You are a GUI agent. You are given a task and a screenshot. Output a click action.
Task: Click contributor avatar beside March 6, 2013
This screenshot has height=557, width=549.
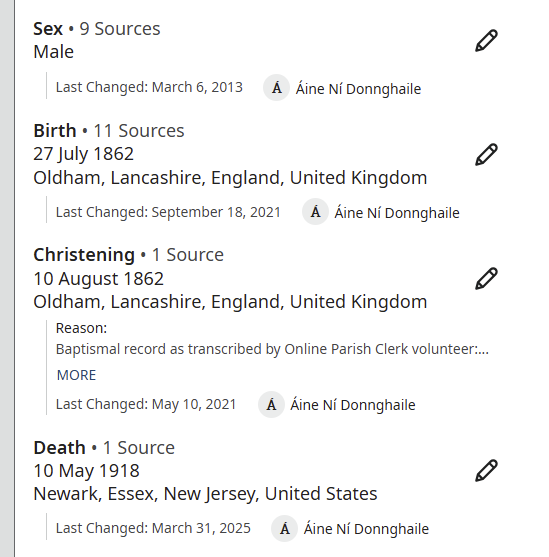[276, 87]
